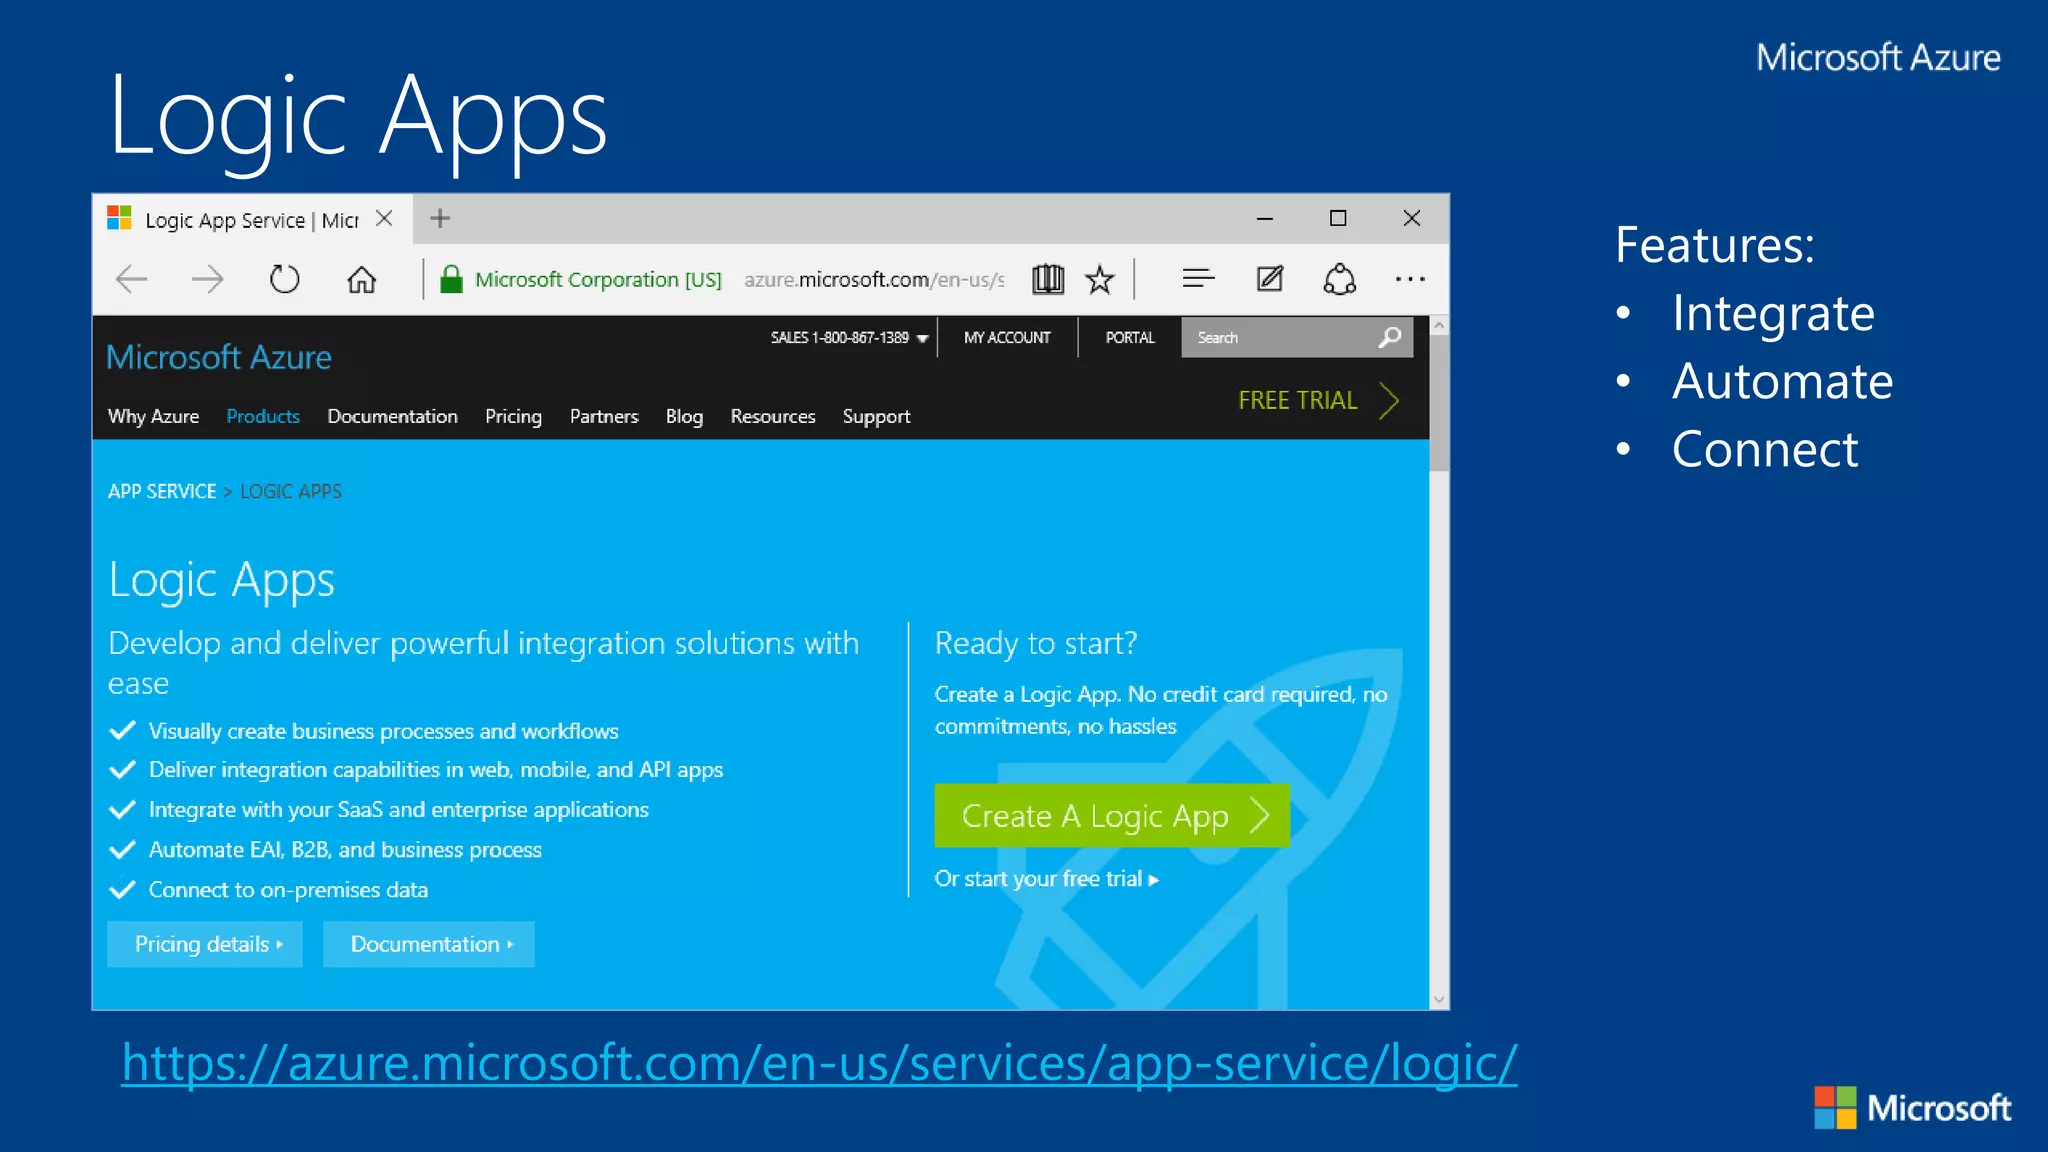This screenshot has height=1152, width=2048.
Task: Click the vertical scrollbar thumb
Action: 1439,403
